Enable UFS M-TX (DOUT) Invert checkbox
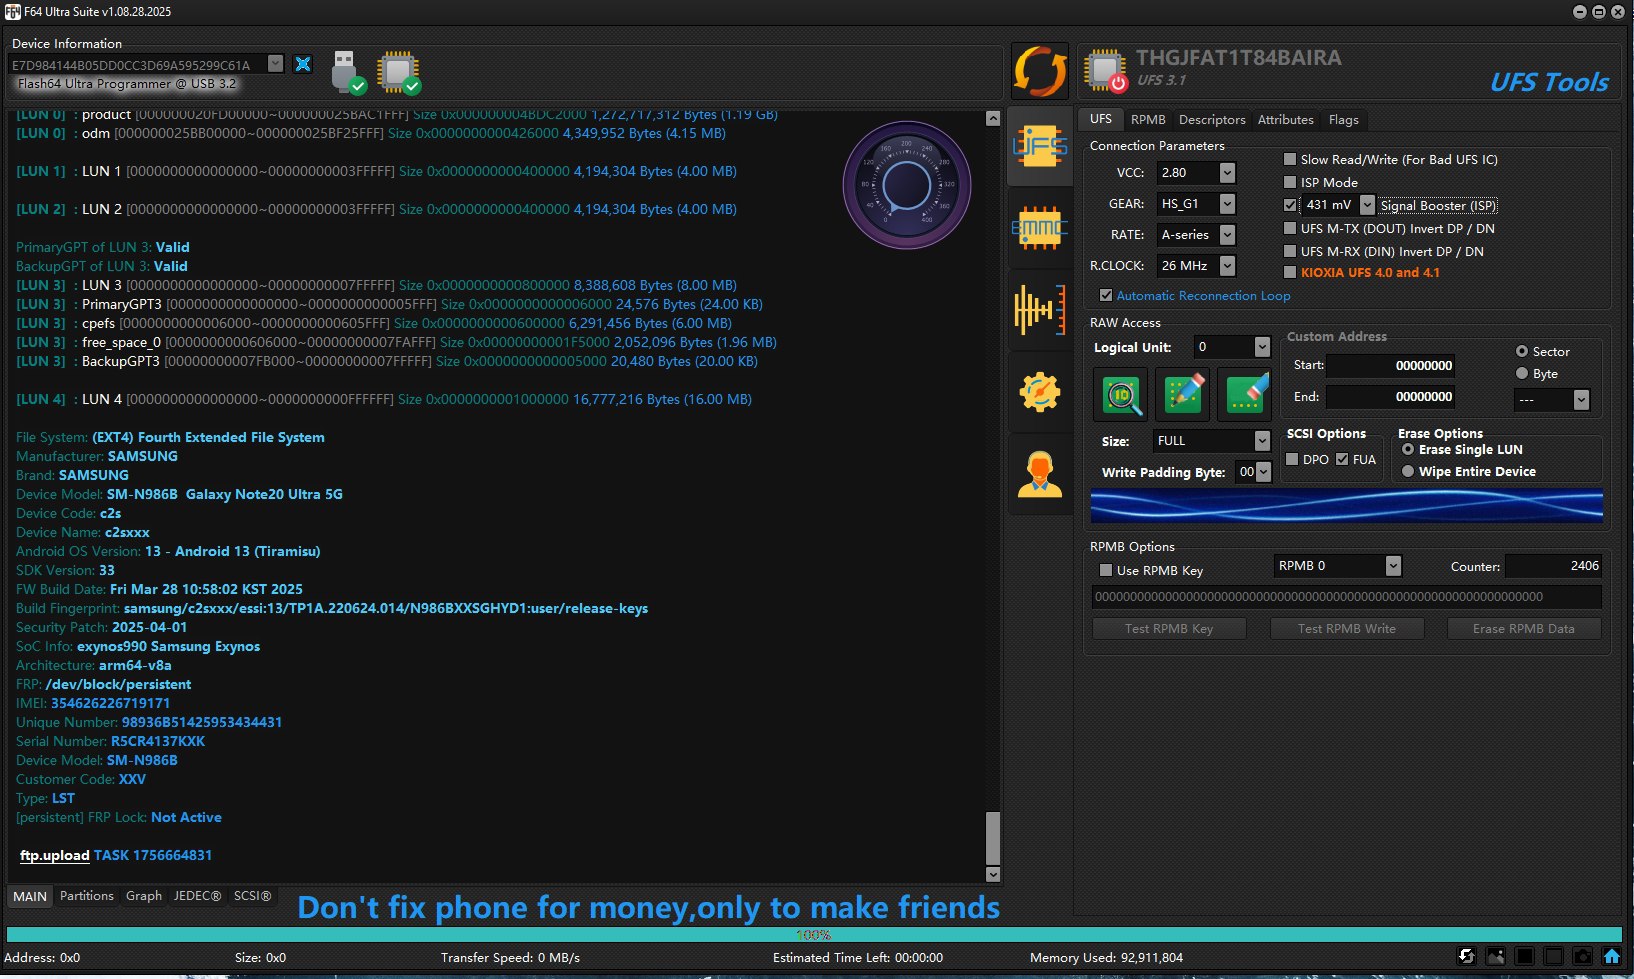Image resolution: width=1634 pixels, height=979 pixels. coord(1290,228)
